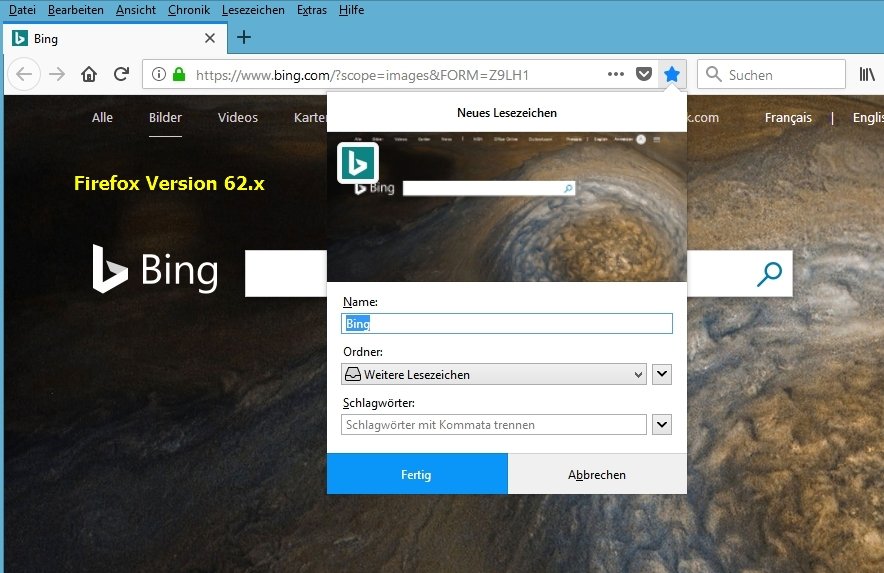Open the Bilder link on Bing
The image size is (884, 573).
click(165, 117)
